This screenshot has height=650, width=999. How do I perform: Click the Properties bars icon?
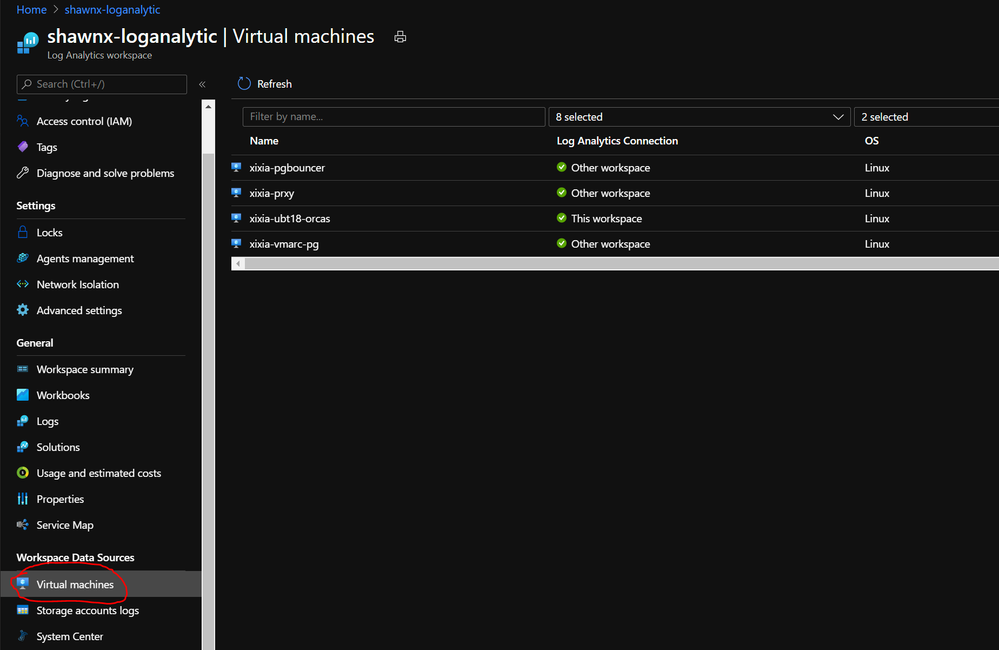[23, 499]
